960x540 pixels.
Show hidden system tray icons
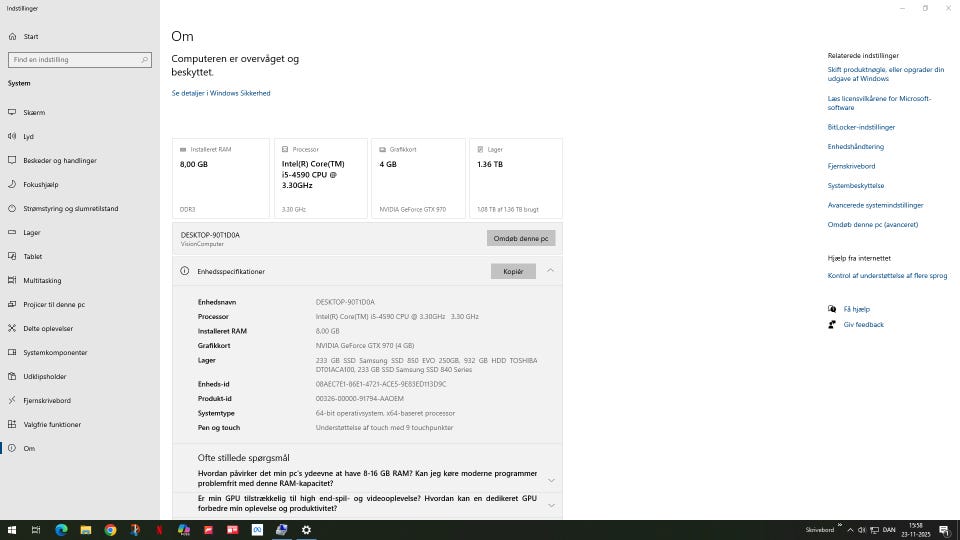850,530
